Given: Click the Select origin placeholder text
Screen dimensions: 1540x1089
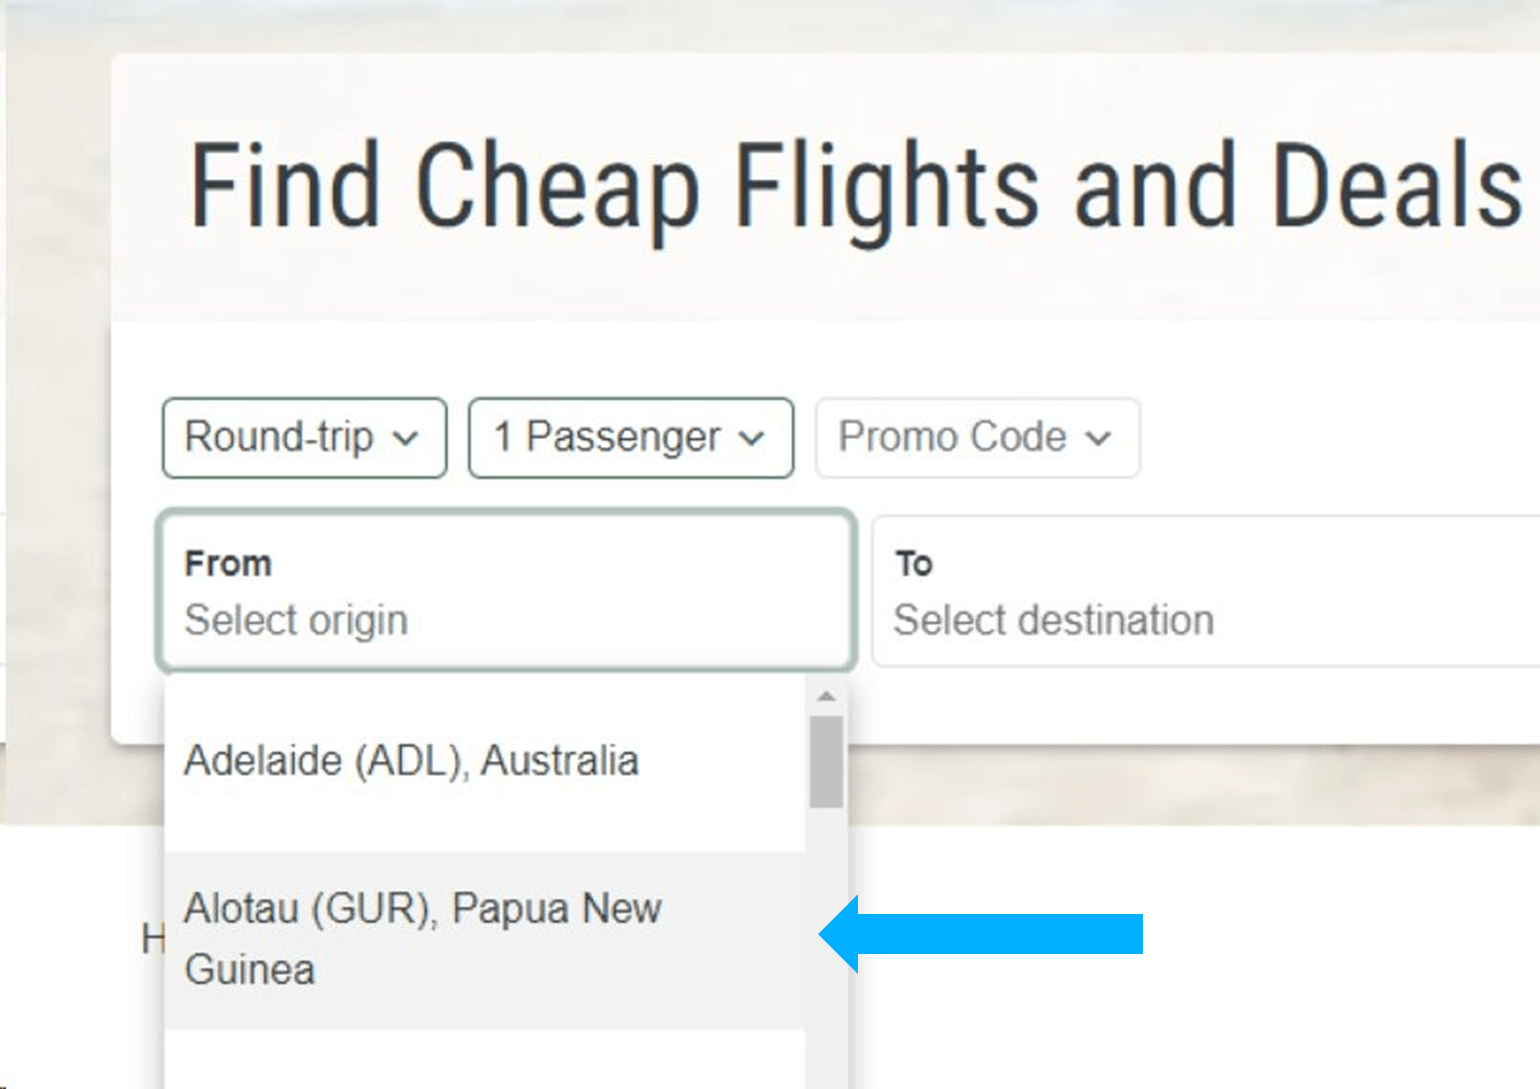Looking at the screenshot, I should tap(297, 621).
